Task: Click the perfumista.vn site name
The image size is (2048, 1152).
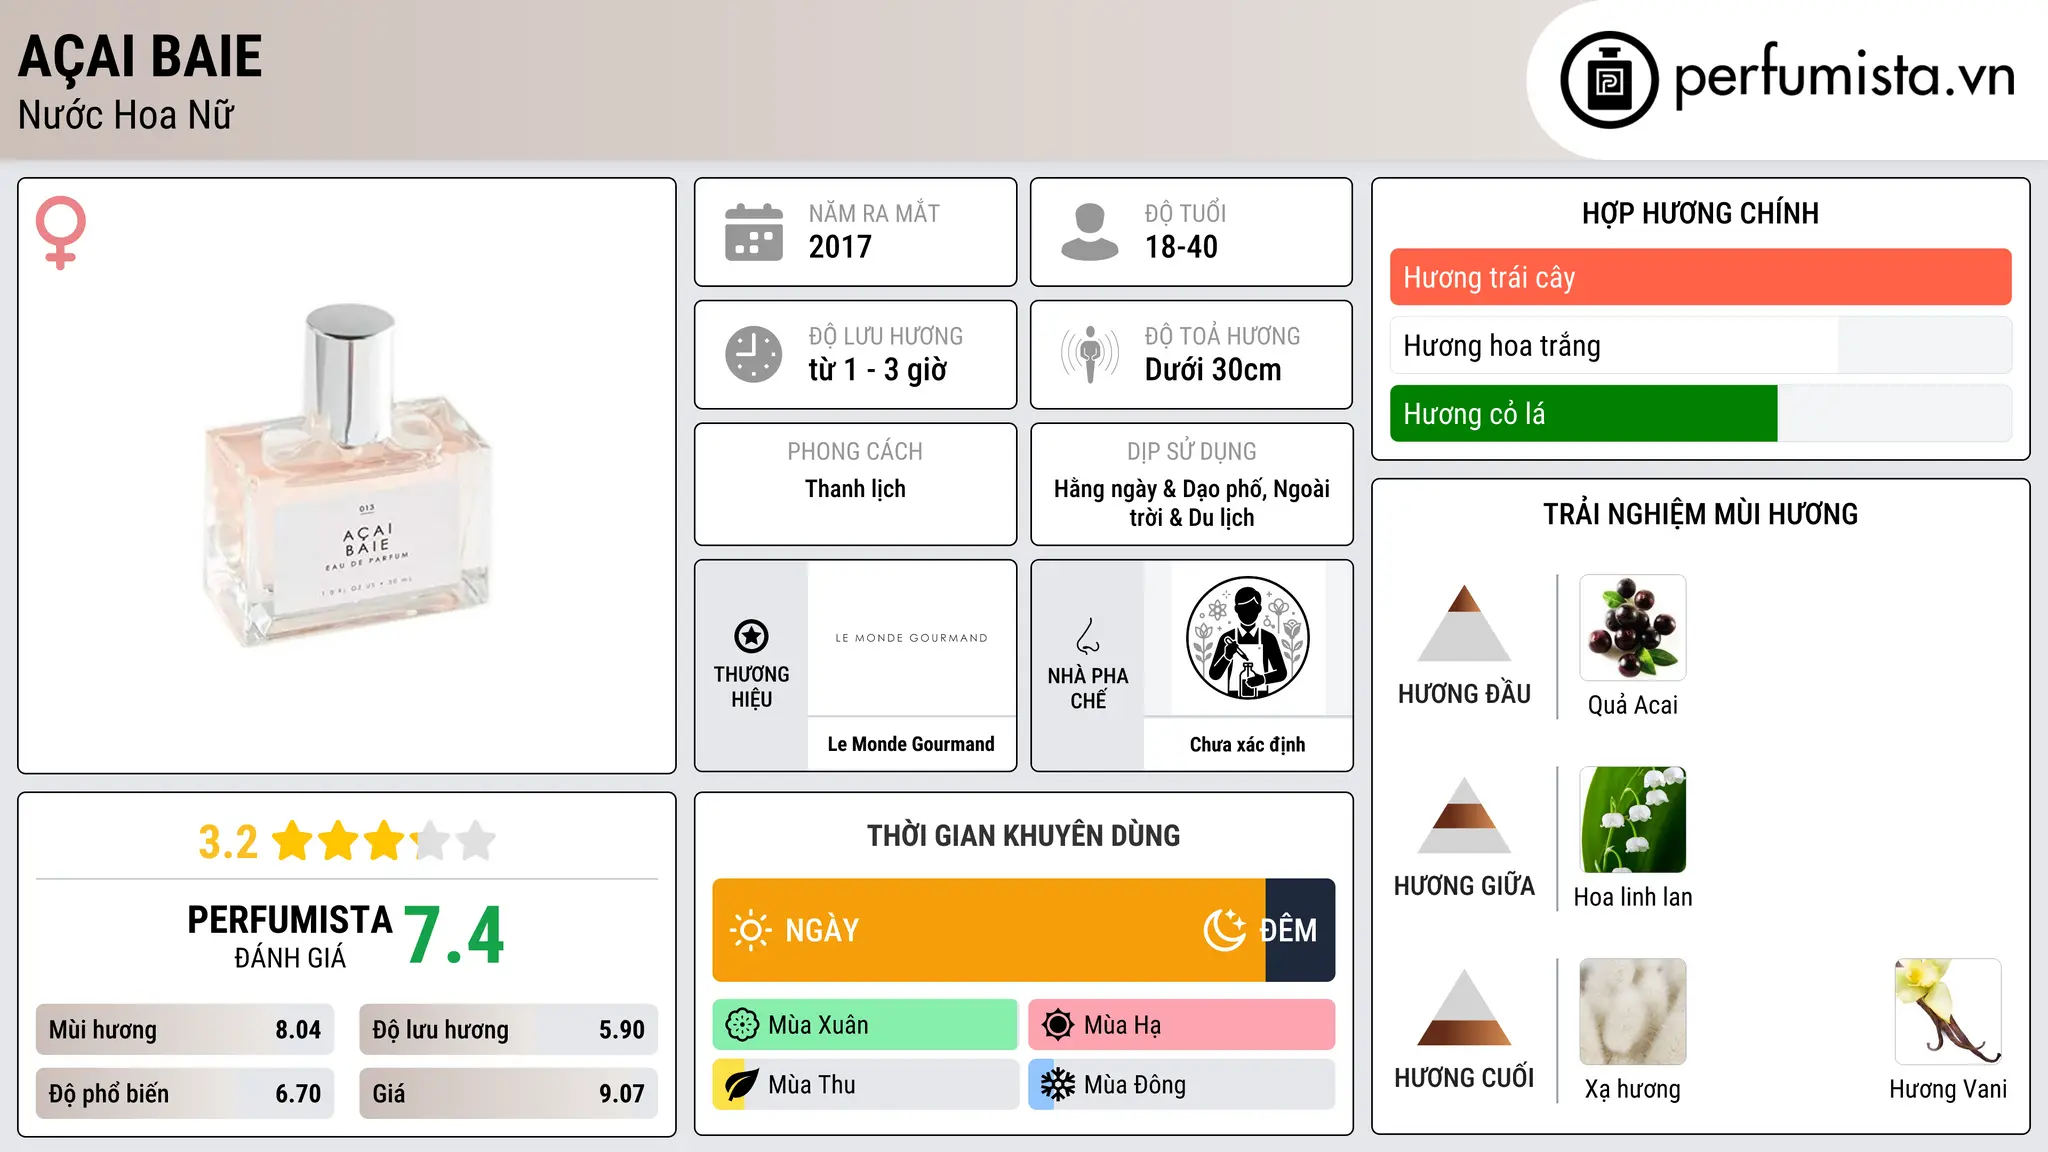Action: 1845,76
